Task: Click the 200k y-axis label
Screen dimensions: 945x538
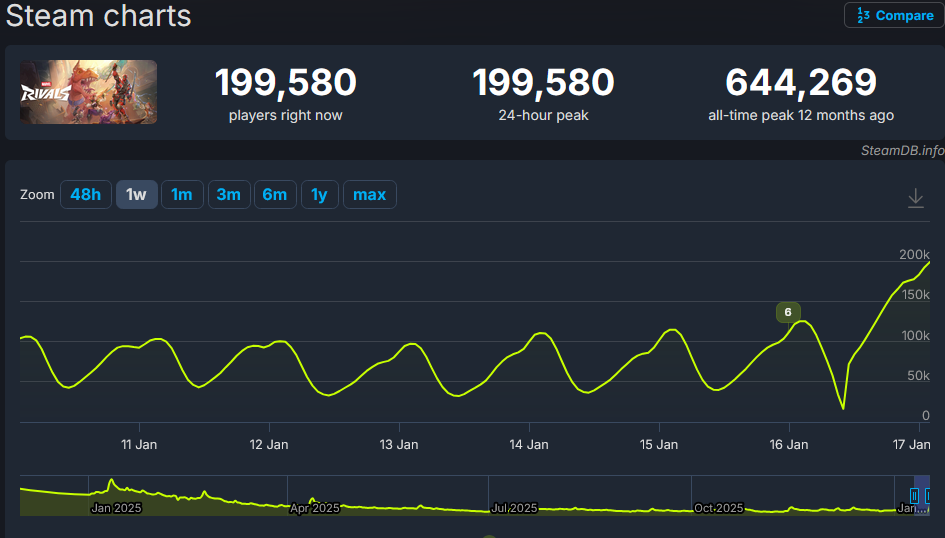Action: click(914, 254)
